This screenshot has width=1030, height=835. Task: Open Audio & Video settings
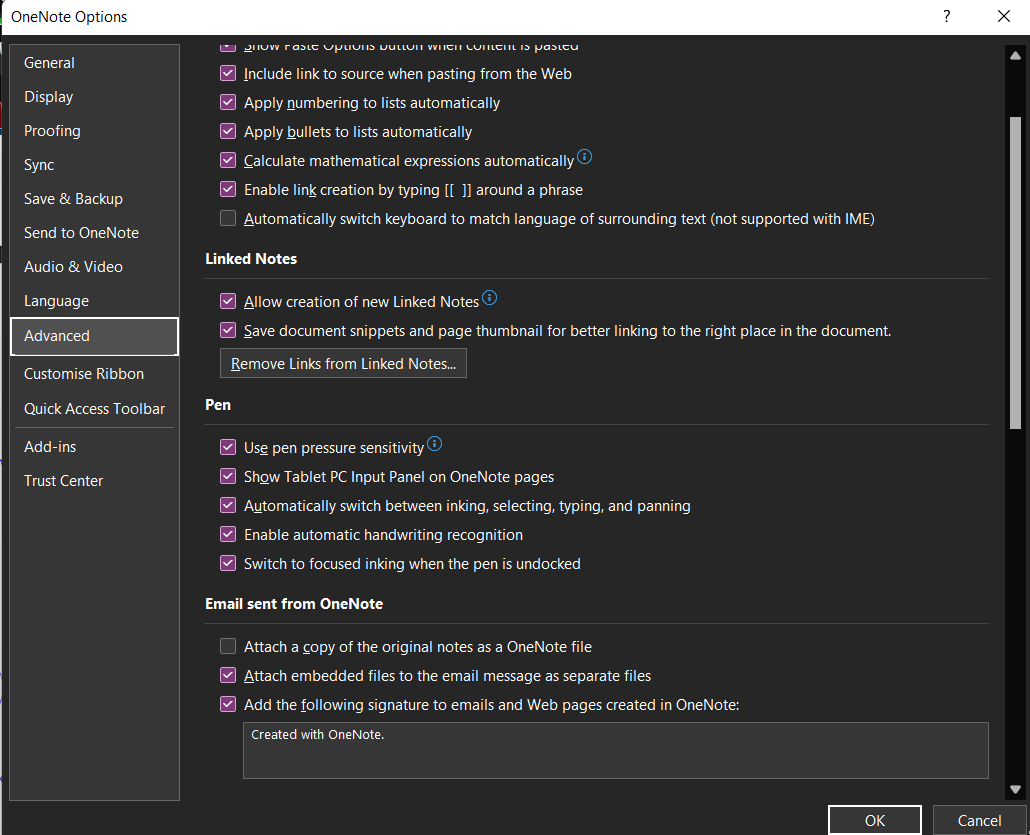point(95,267)
